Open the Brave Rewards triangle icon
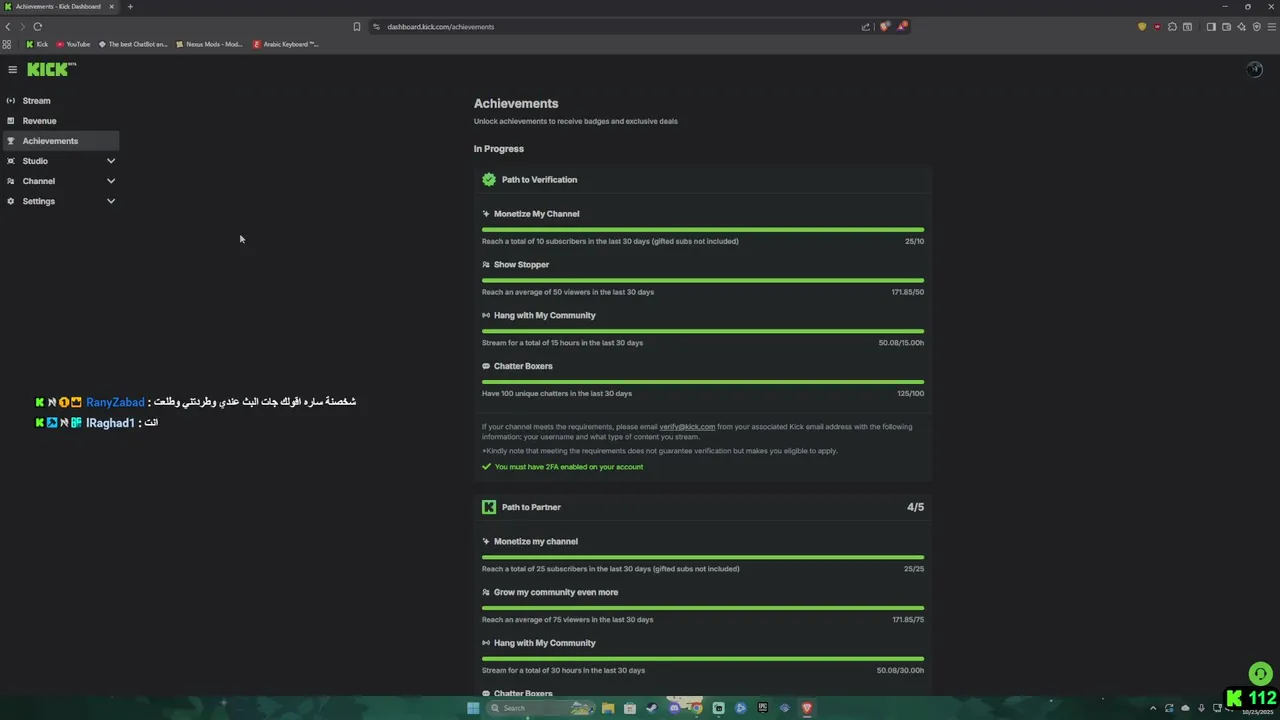Screen dimensions: 1280x720 902,27
